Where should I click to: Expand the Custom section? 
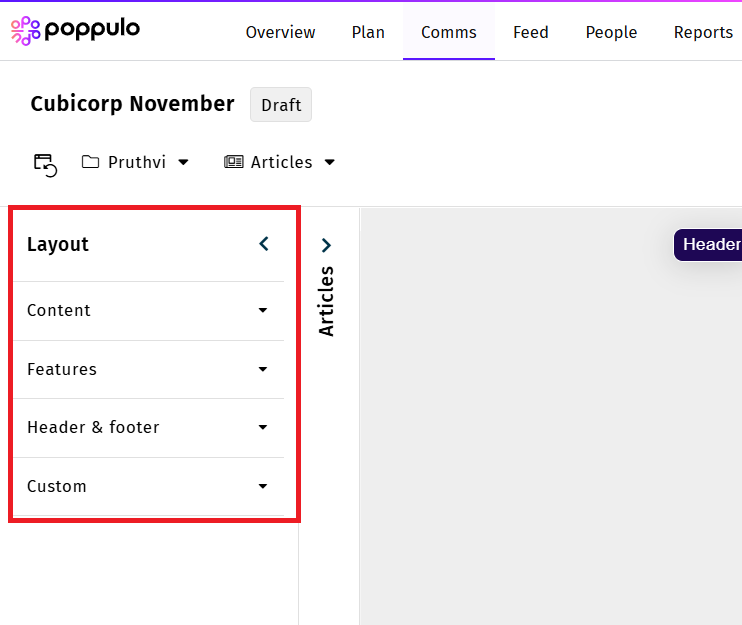tap(263, 487)
